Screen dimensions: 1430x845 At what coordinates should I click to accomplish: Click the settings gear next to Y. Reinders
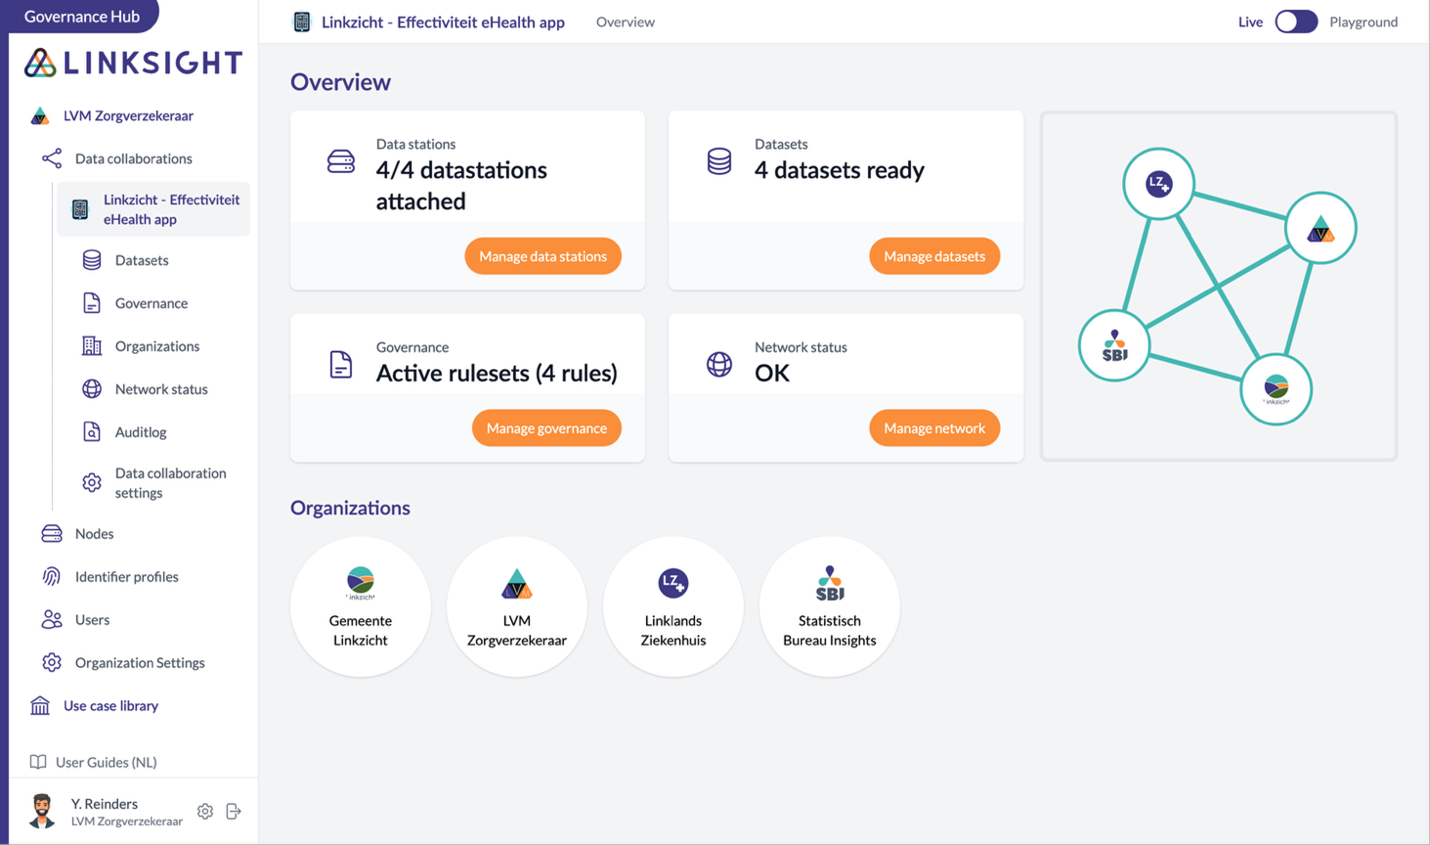(x=205, y=811)
